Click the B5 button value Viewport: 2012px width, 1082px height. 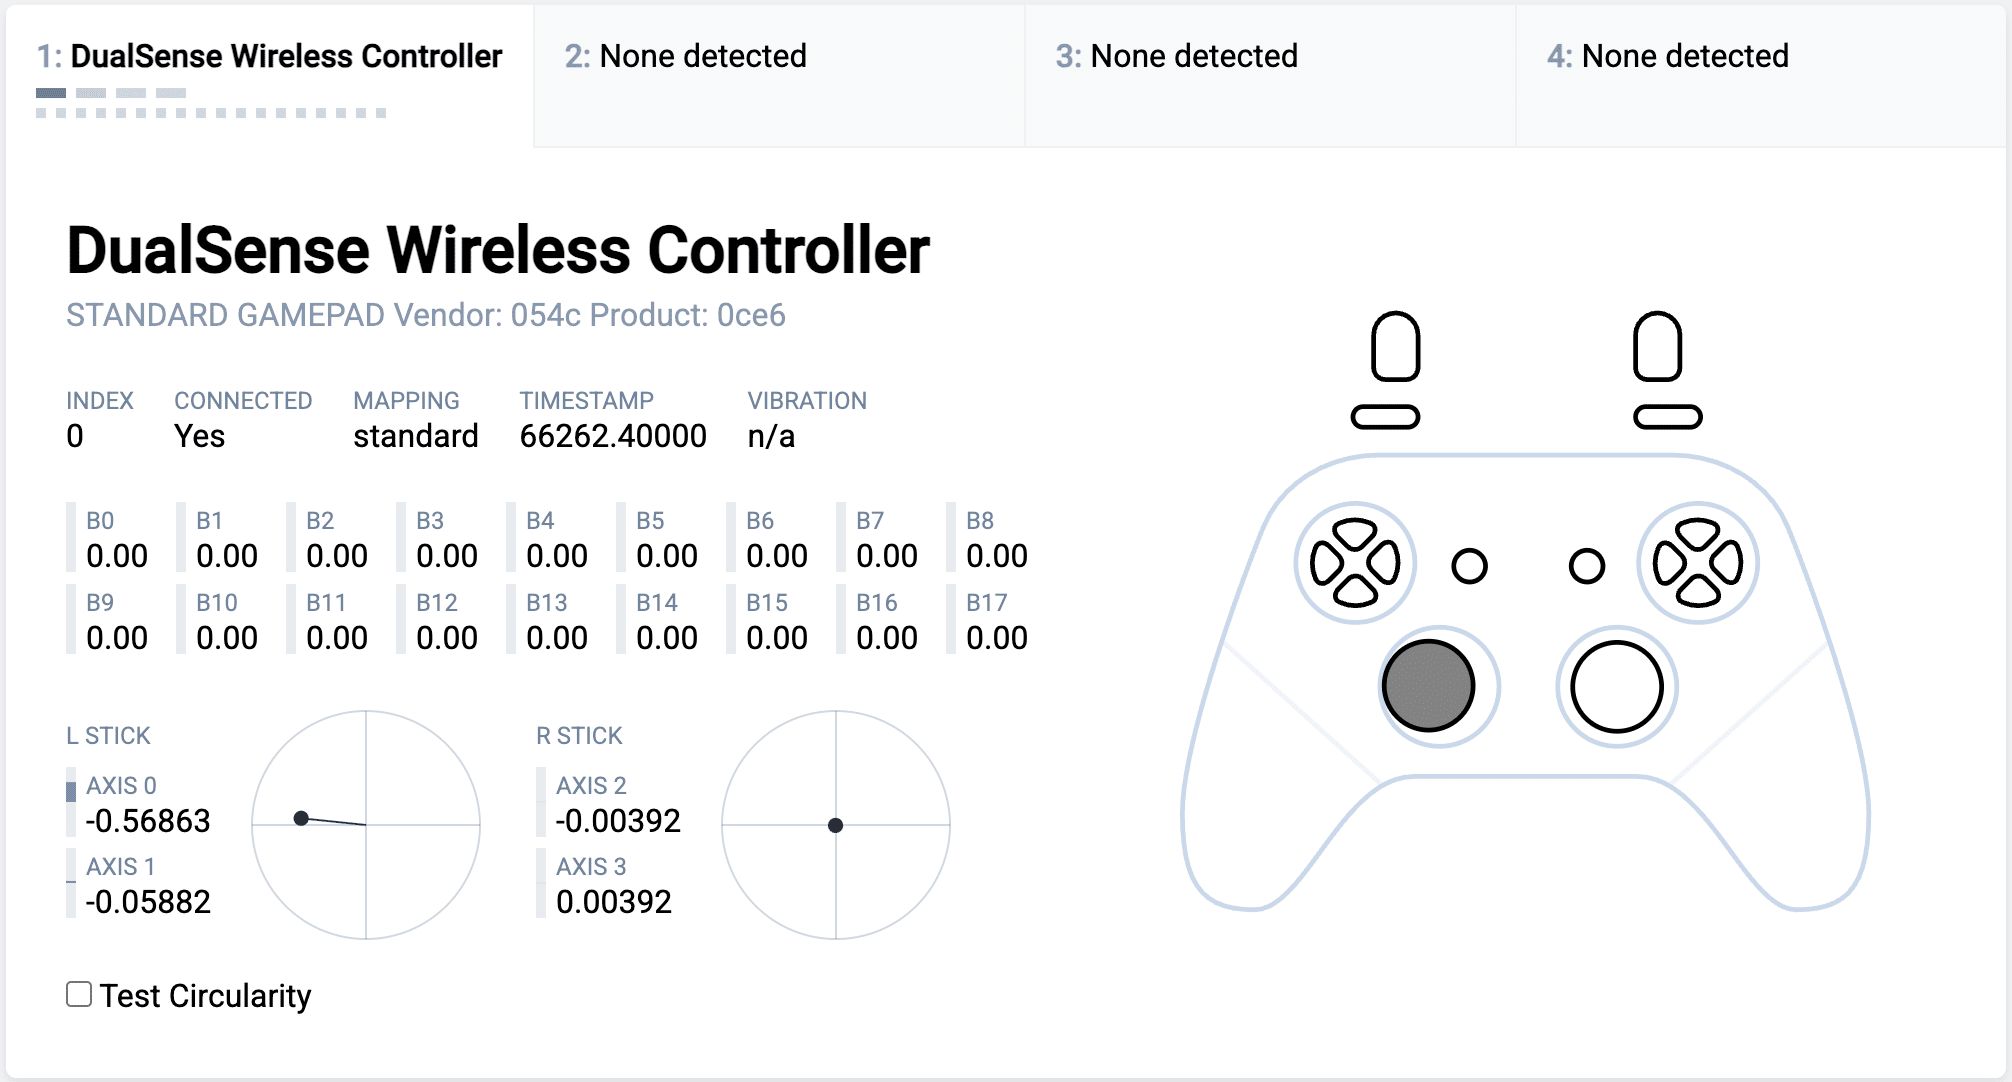pos(667,556)
